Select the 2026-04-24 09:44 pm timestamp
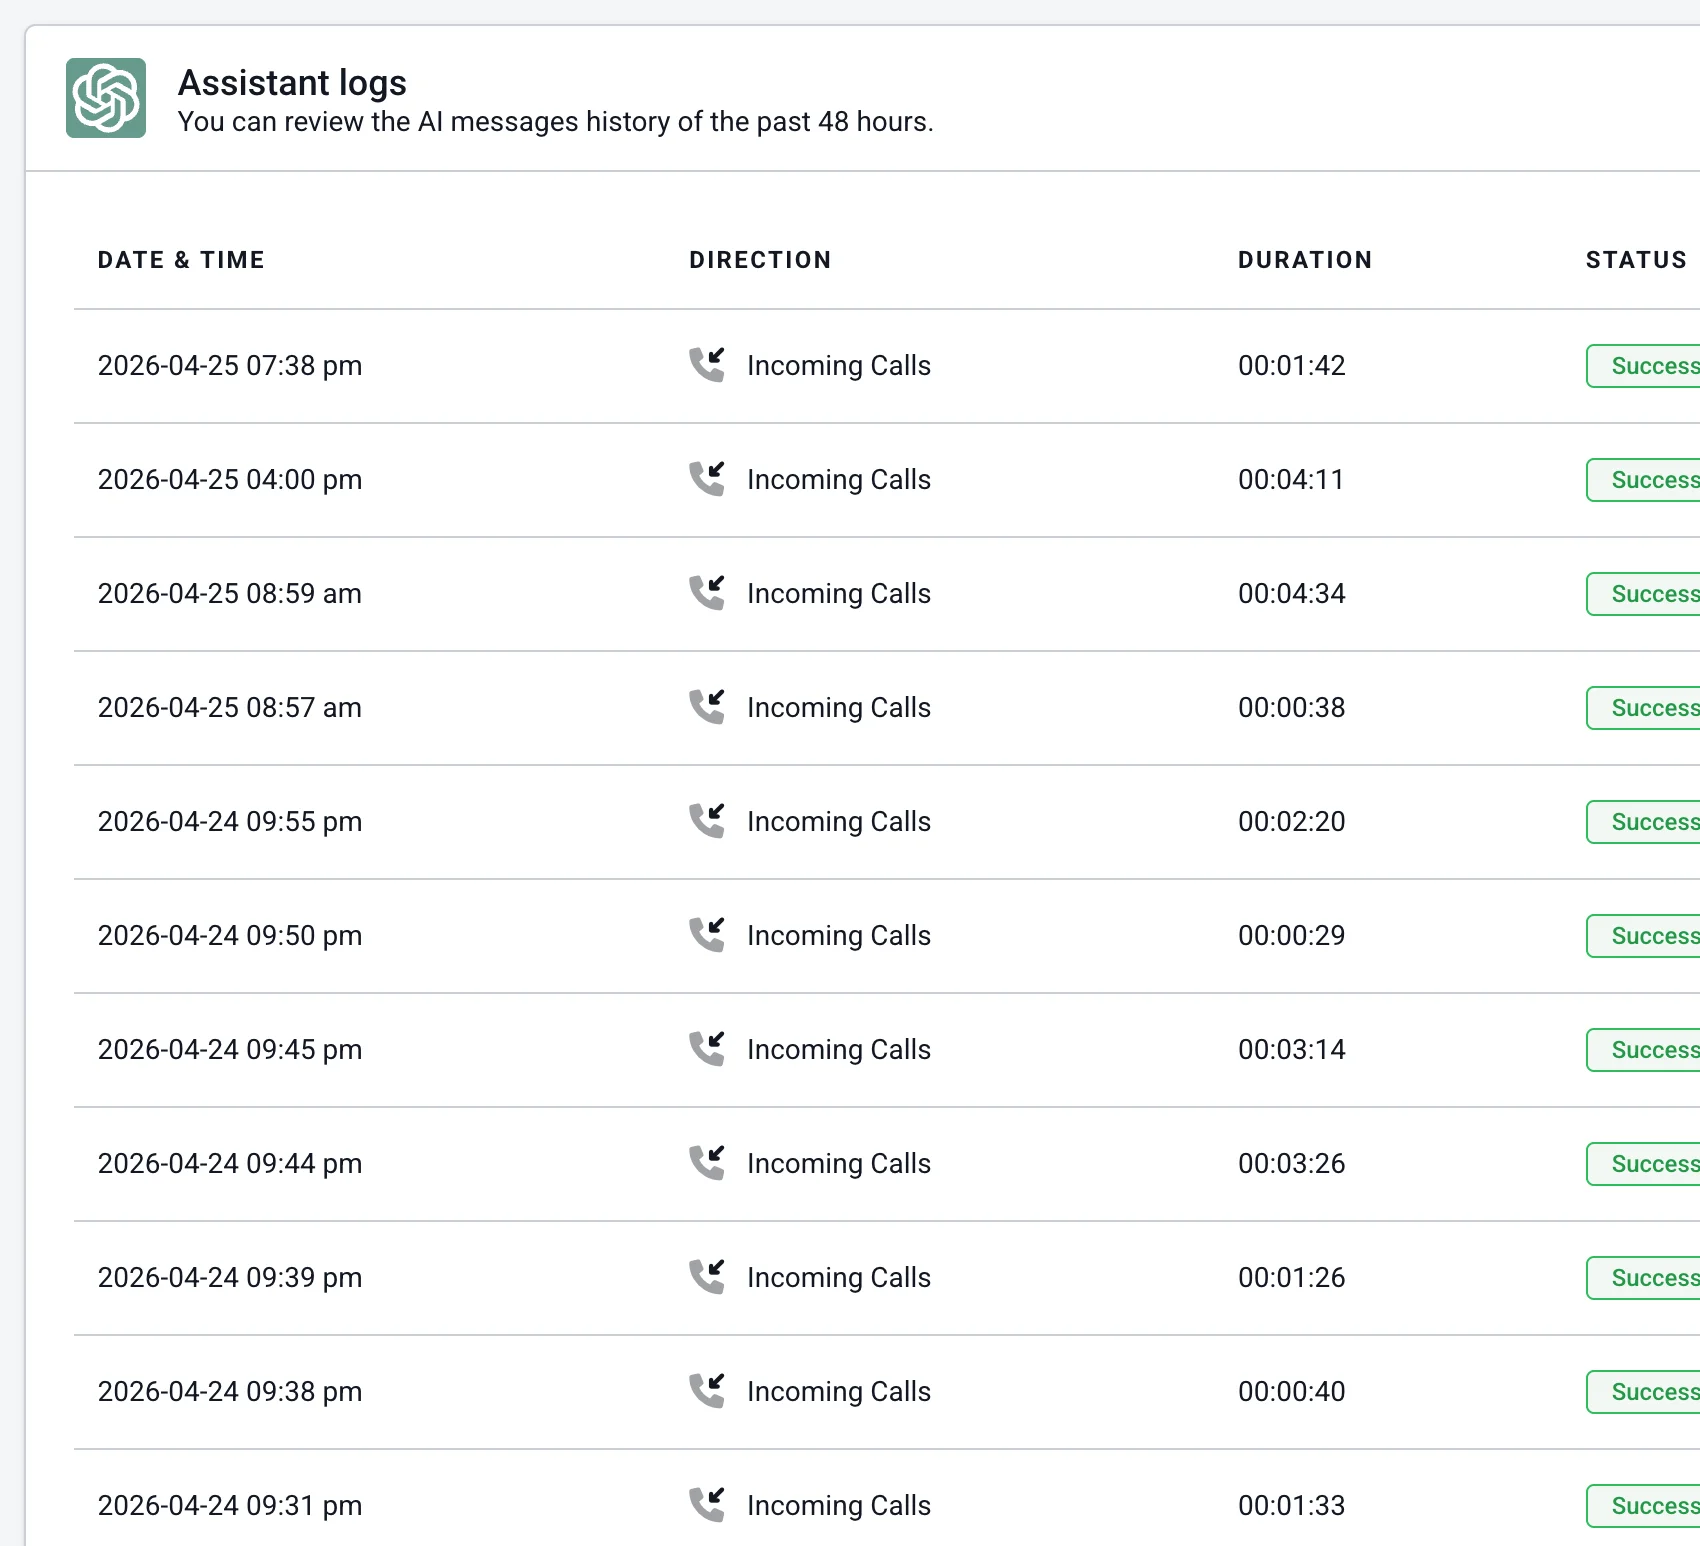 [x=230, y=1164]
